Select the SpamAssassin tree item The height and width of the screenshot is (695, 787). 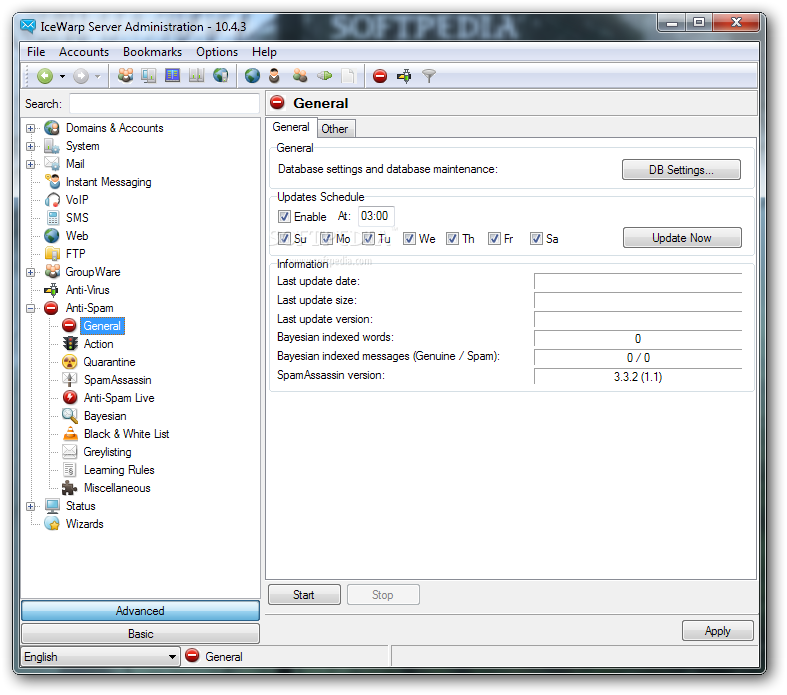[x=117, y=380]
